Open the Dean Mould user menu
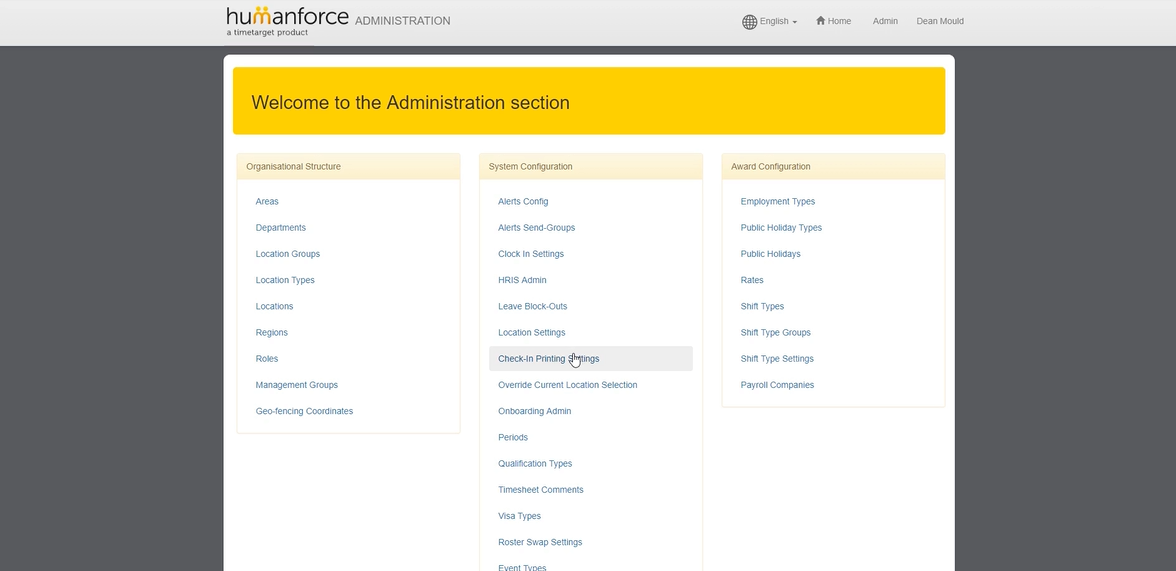1176x571 pixels. pos(940,21)
